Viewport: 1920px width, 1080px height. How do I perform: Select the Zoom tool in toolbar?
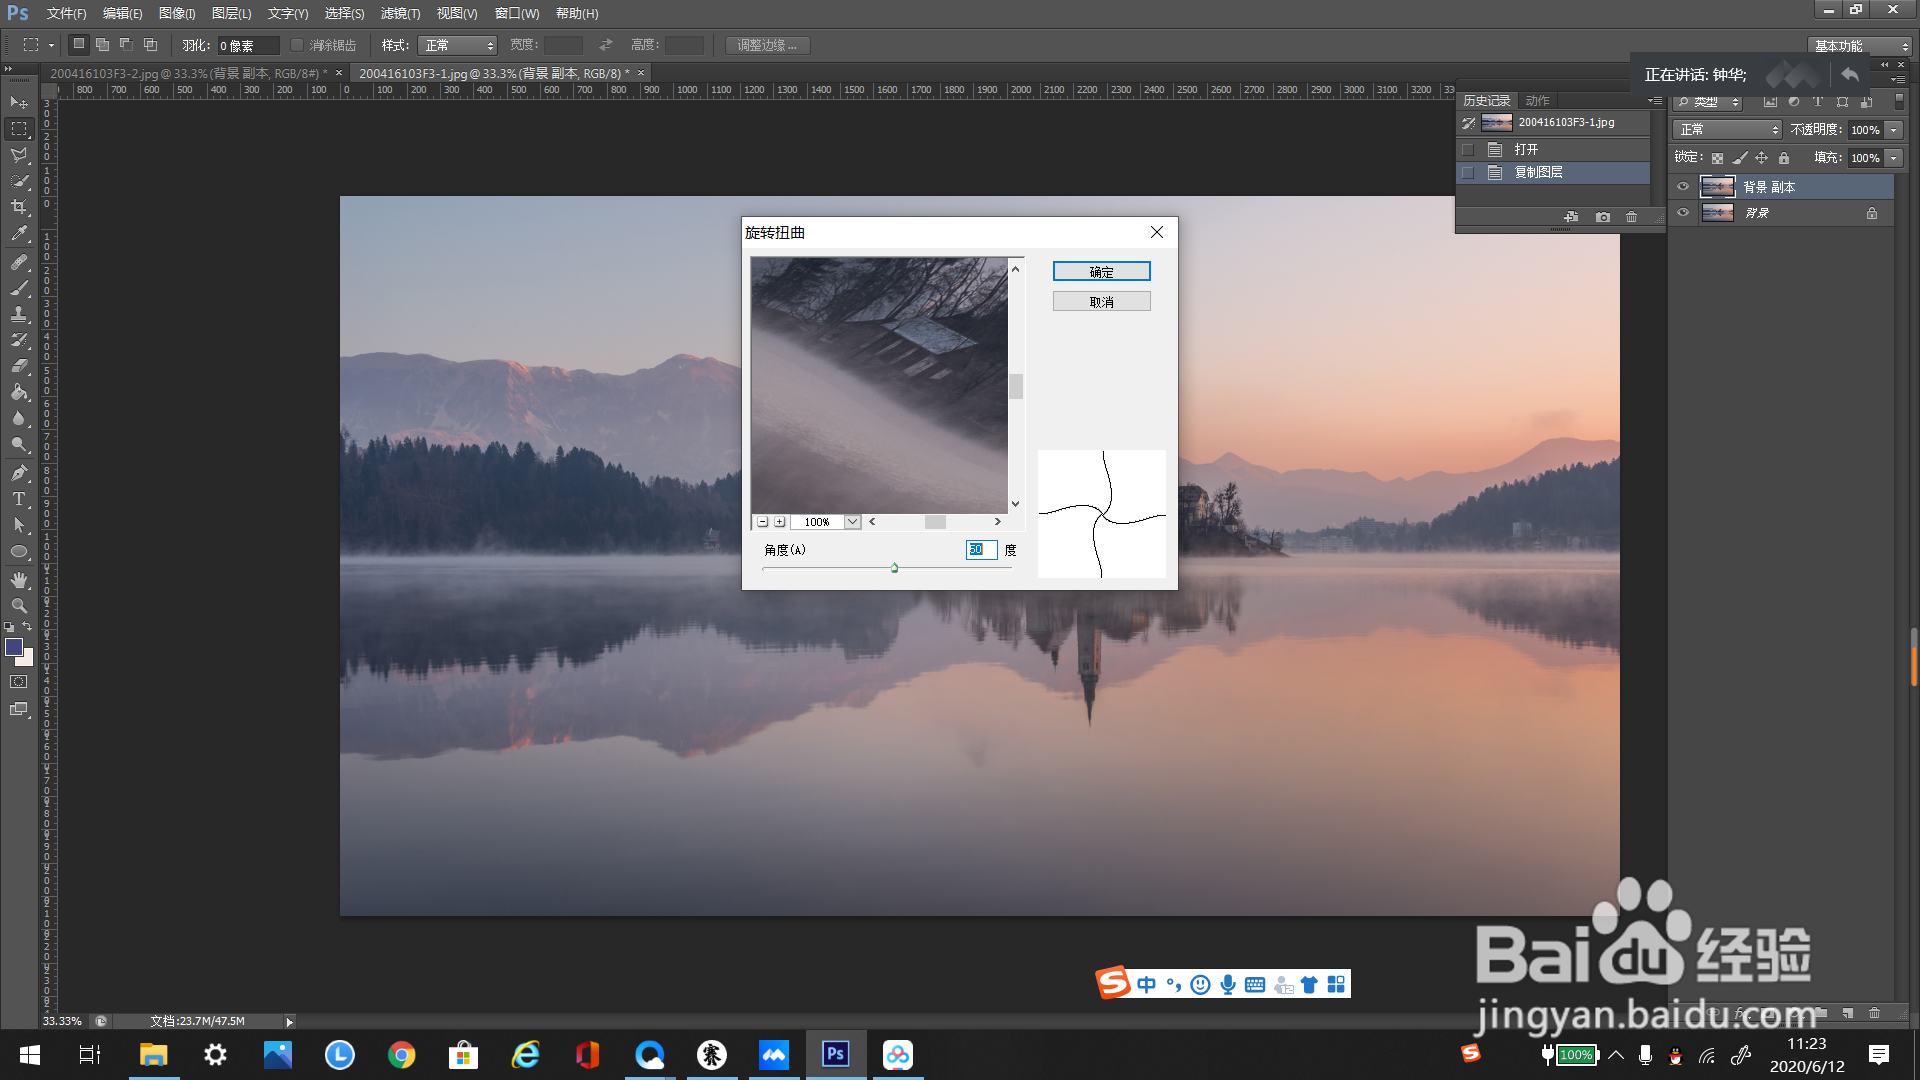click(19, 606)
